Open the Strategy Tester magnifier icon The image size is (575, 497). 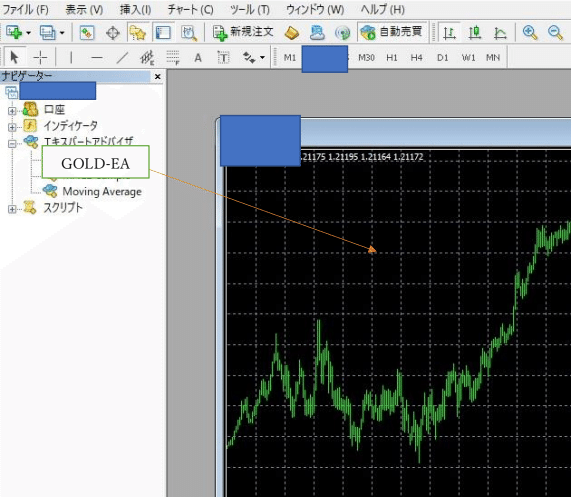tap(189, 33)
